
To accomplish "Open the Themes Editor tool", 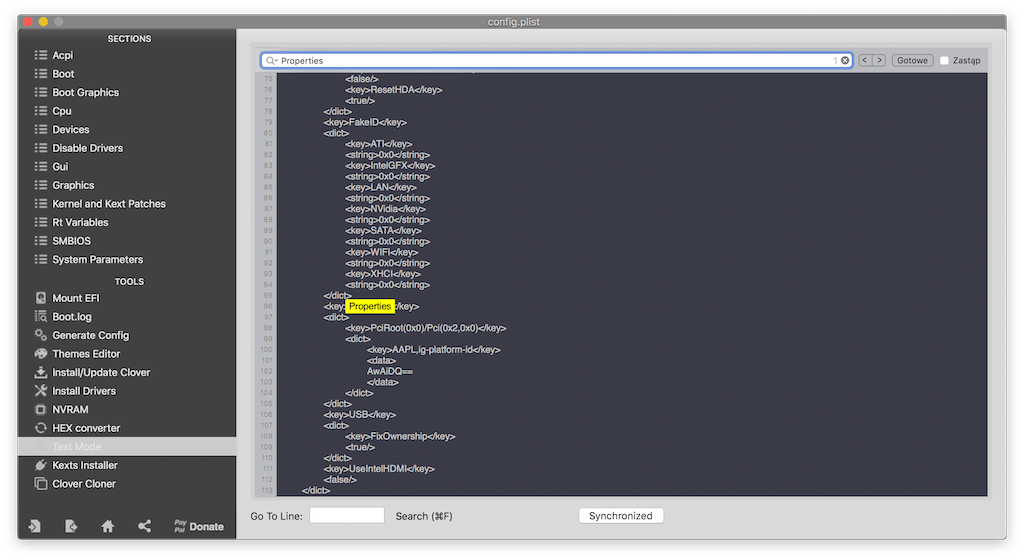I will click(x=86, y=354).
